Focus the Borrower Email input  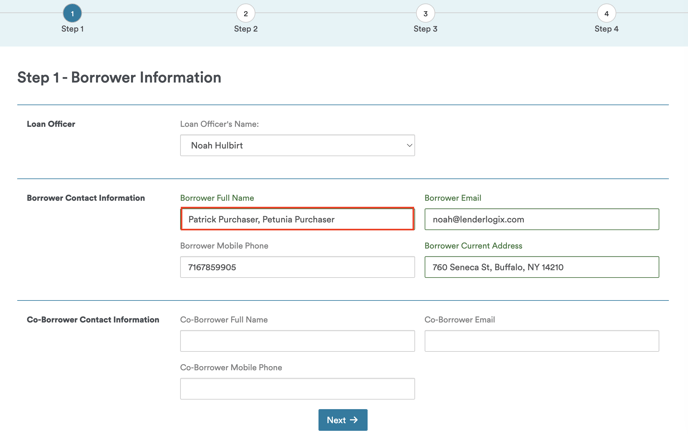541,219
